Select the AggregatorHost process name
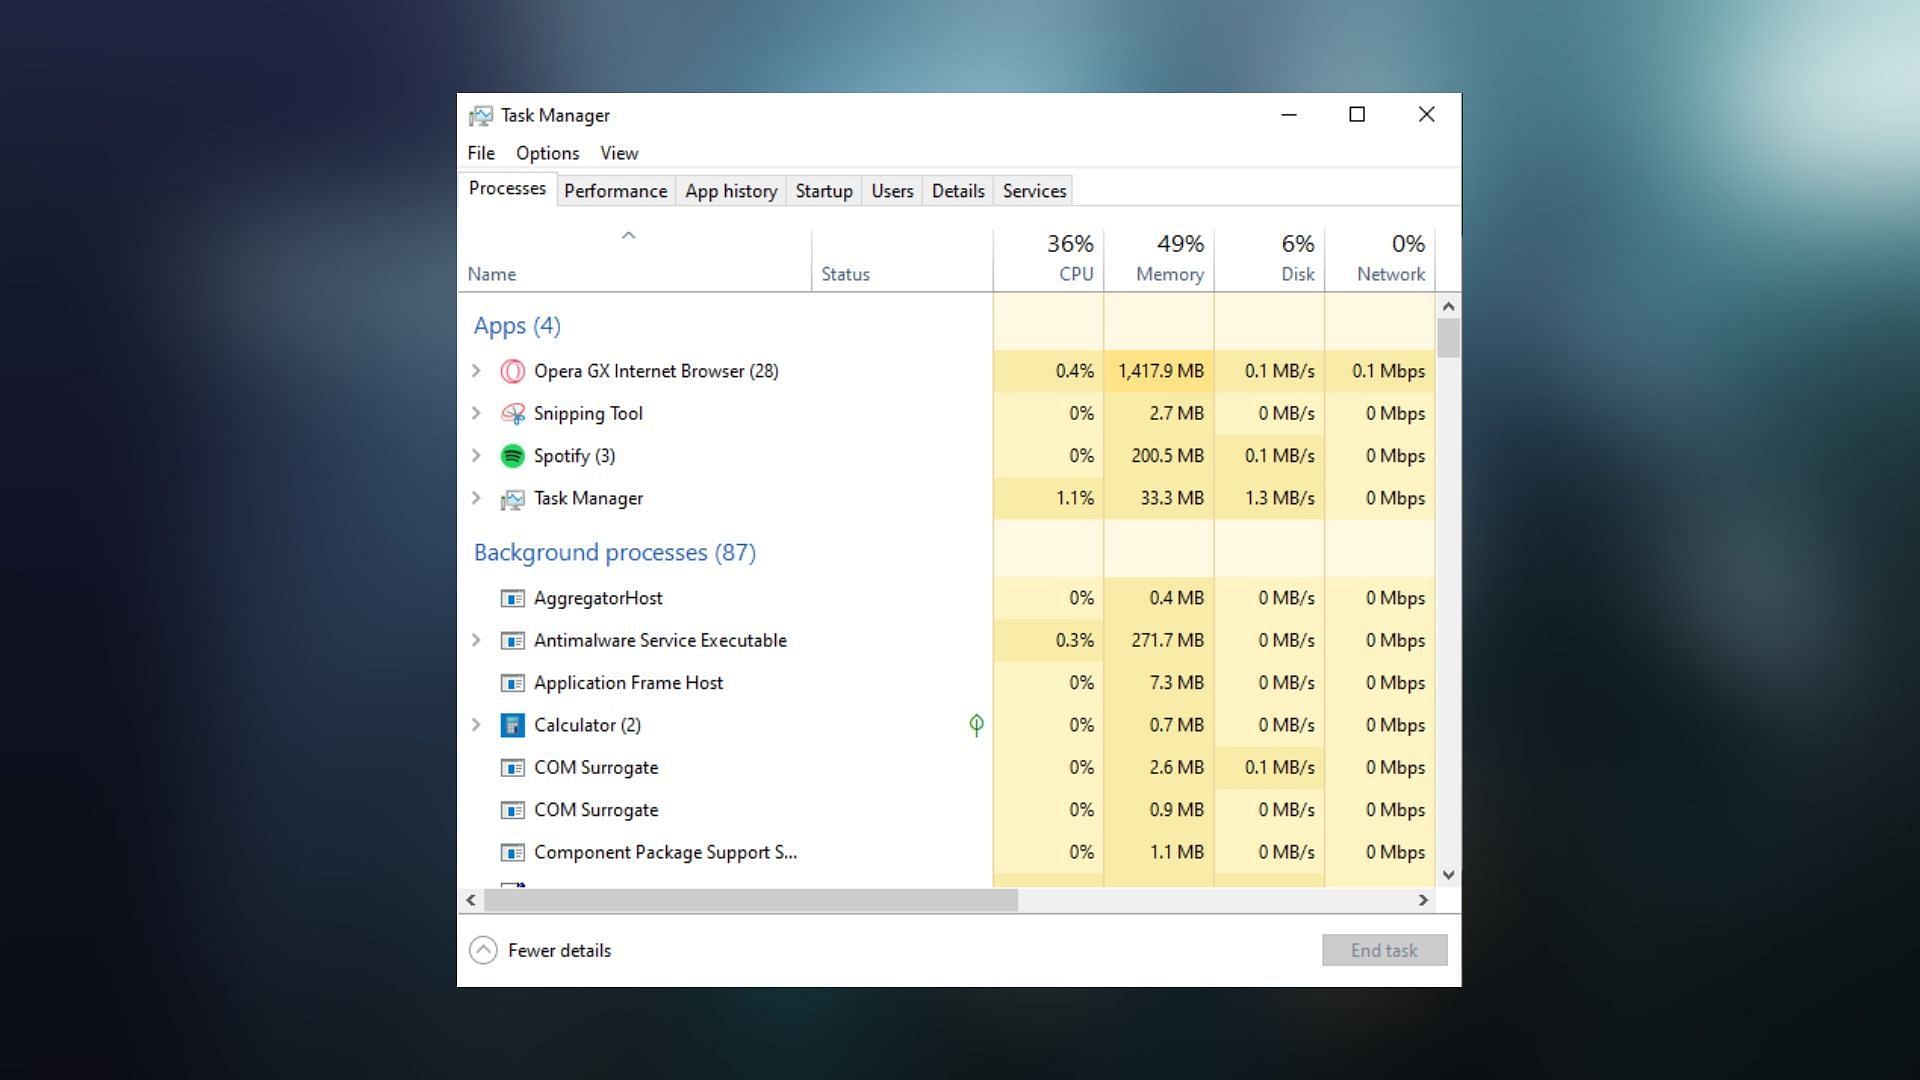Viewport: 1920px width, 1080px height. tap(598, 598)
